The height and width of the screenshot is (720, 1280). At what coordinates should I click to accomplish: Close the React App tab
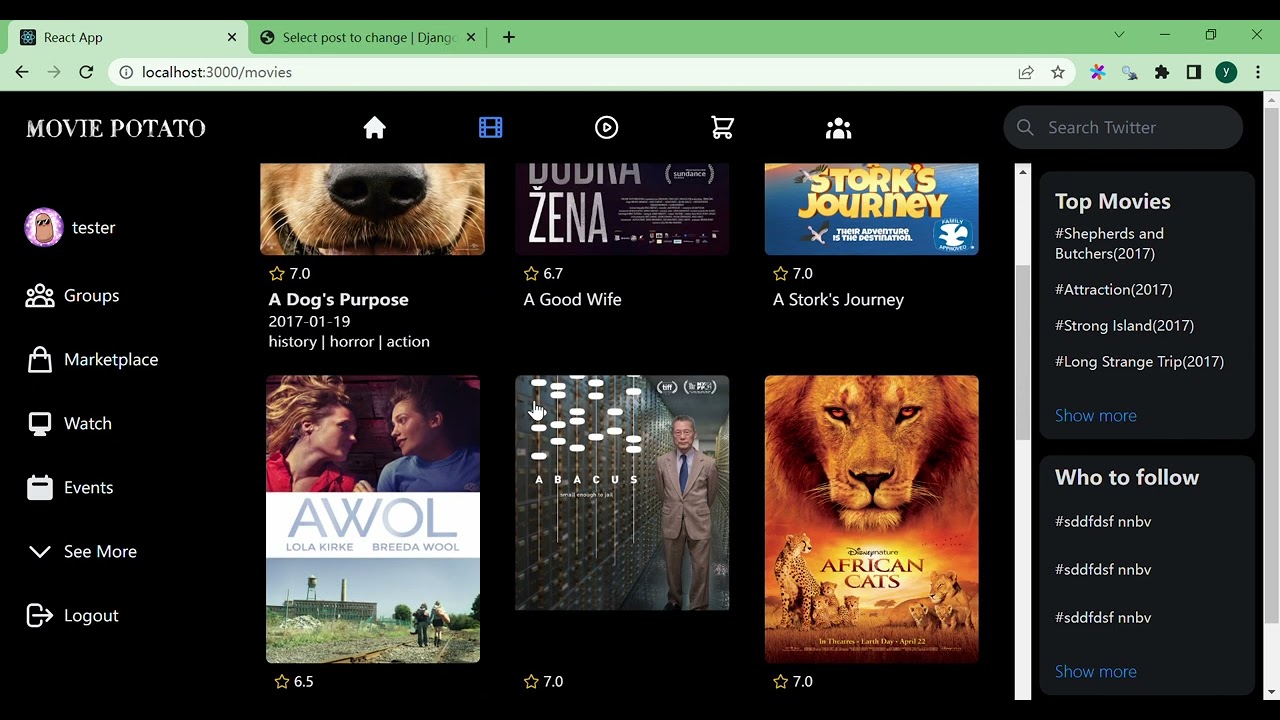(232, 37)
